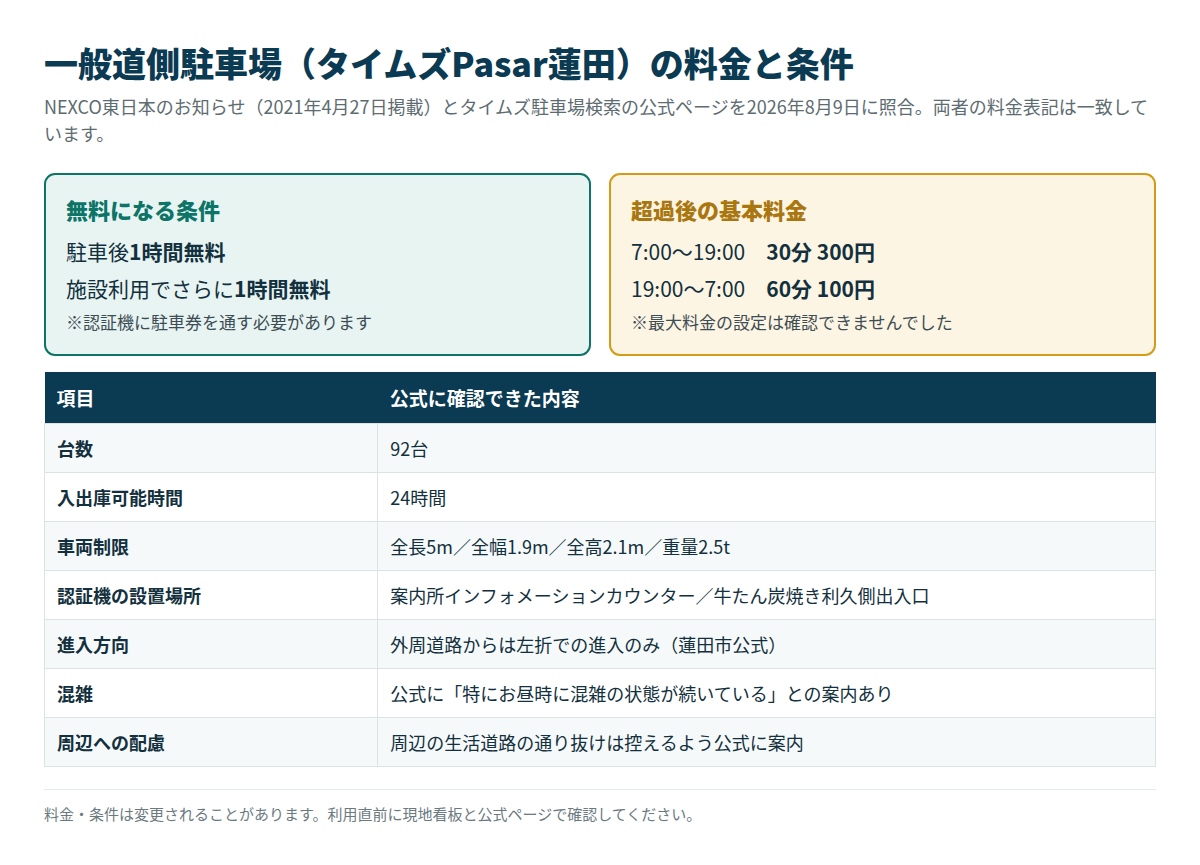
Task: Click the note ※最大料金の設定は確認できませんでした
Action: coord(792,322)
